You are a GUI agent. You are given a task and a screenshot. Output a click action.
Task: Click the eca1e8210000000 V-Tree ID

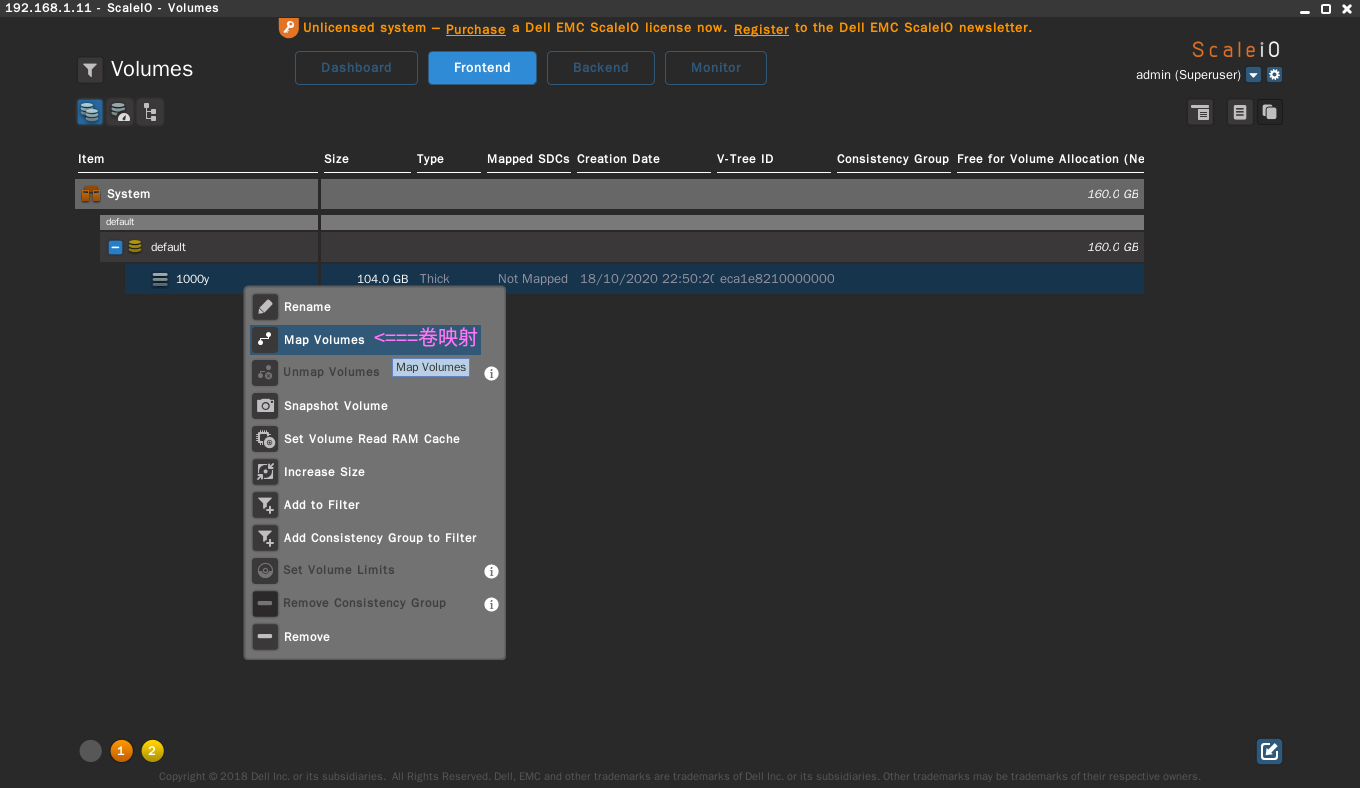[777, 279]
